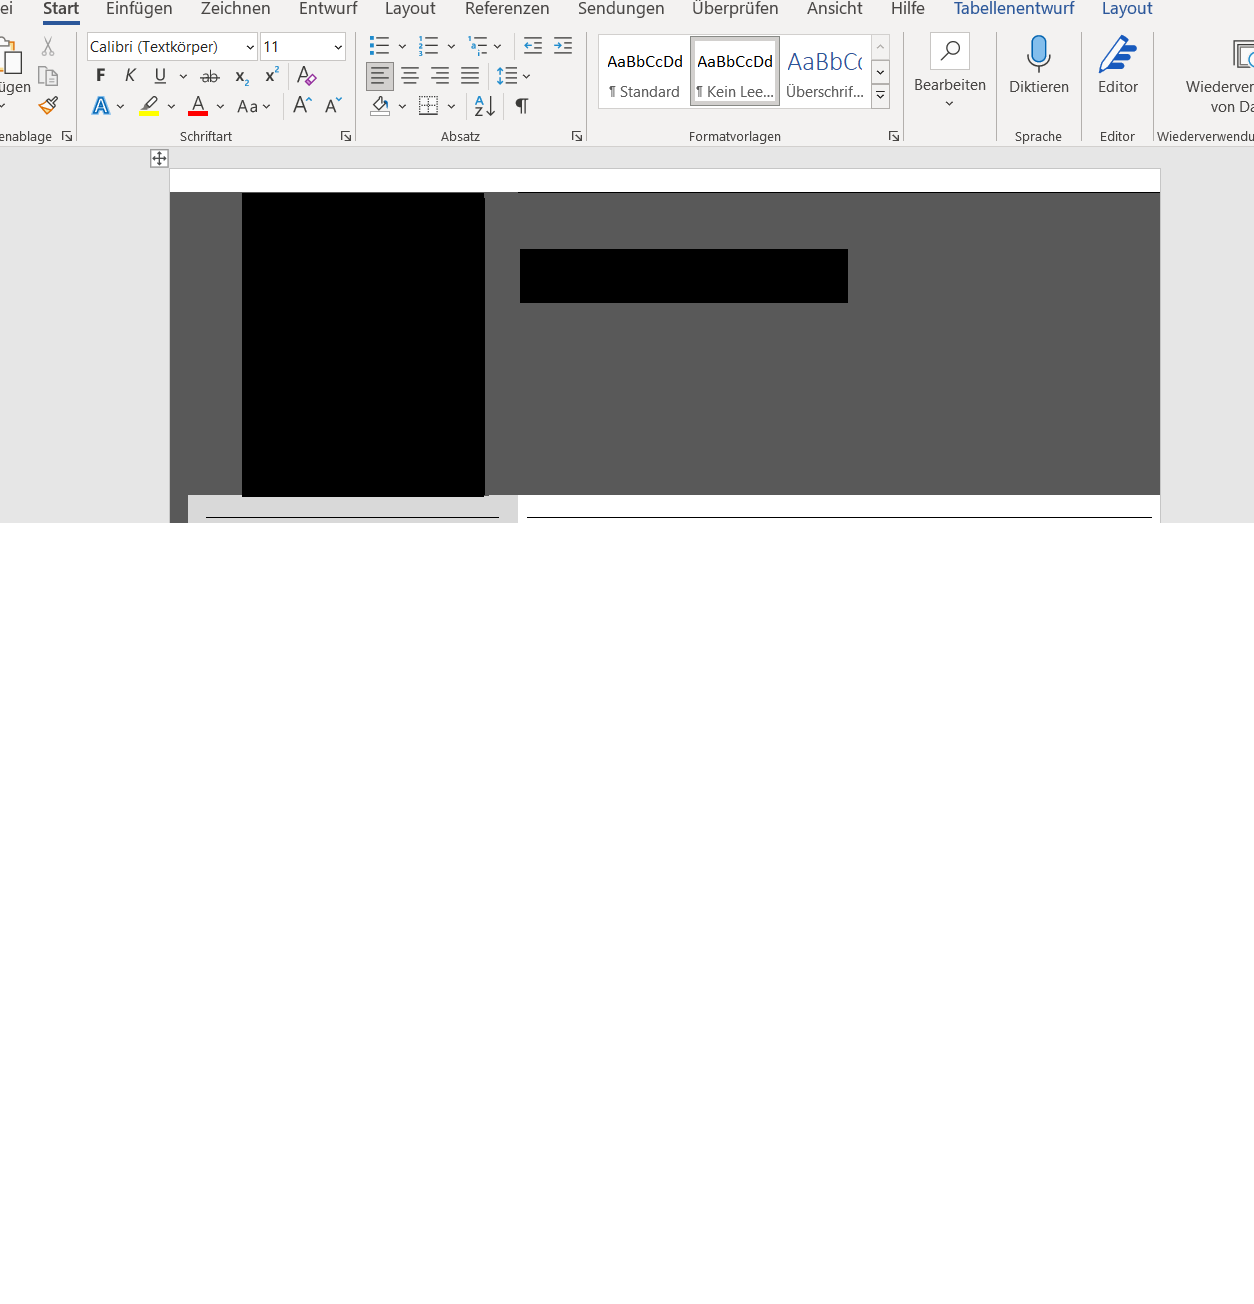This screenshot has height=1304, width=1254.
Task: Expand underline style options
Action: click(183, 76)
